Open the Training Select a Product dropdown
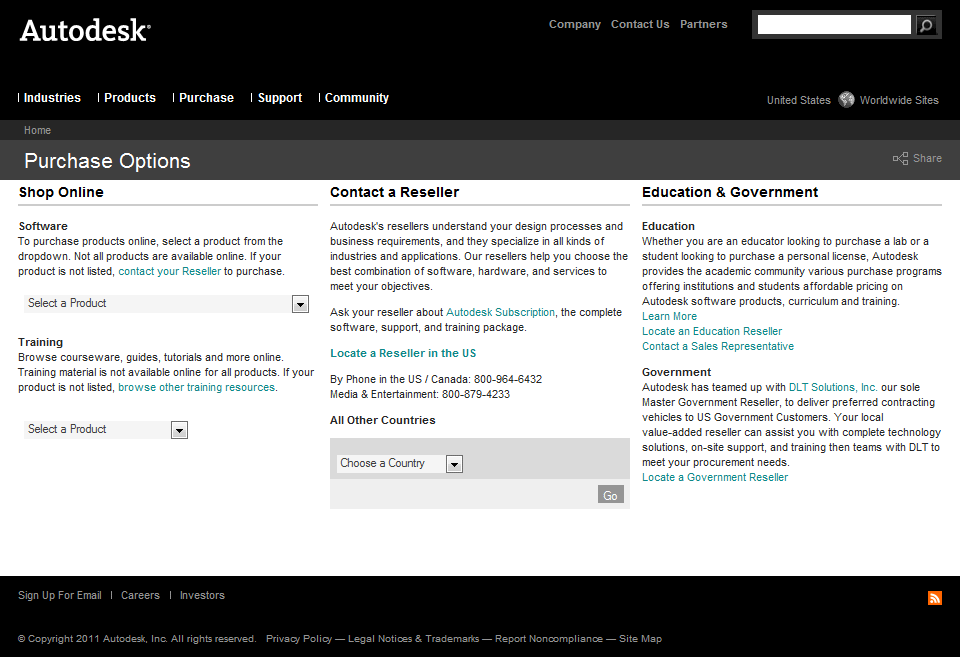This screenshot has width=960, height=657. coord(106,430)
